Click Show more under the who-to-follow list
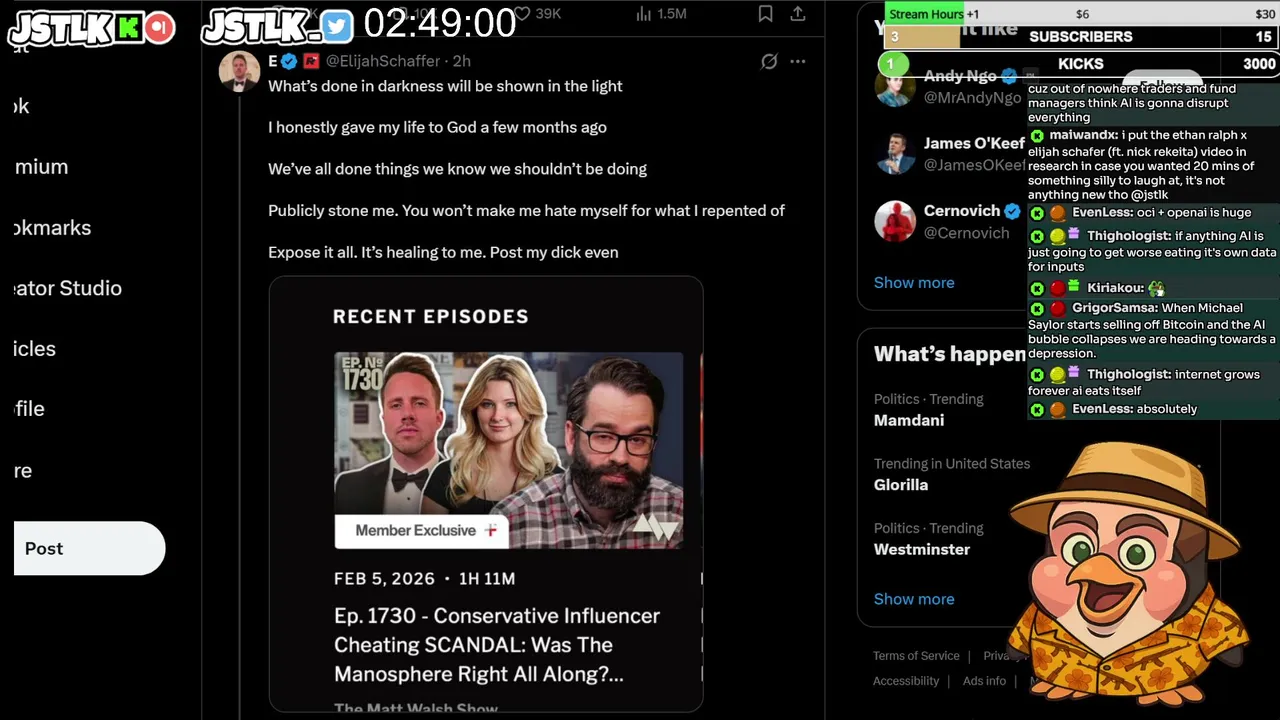 coord(914,282)
